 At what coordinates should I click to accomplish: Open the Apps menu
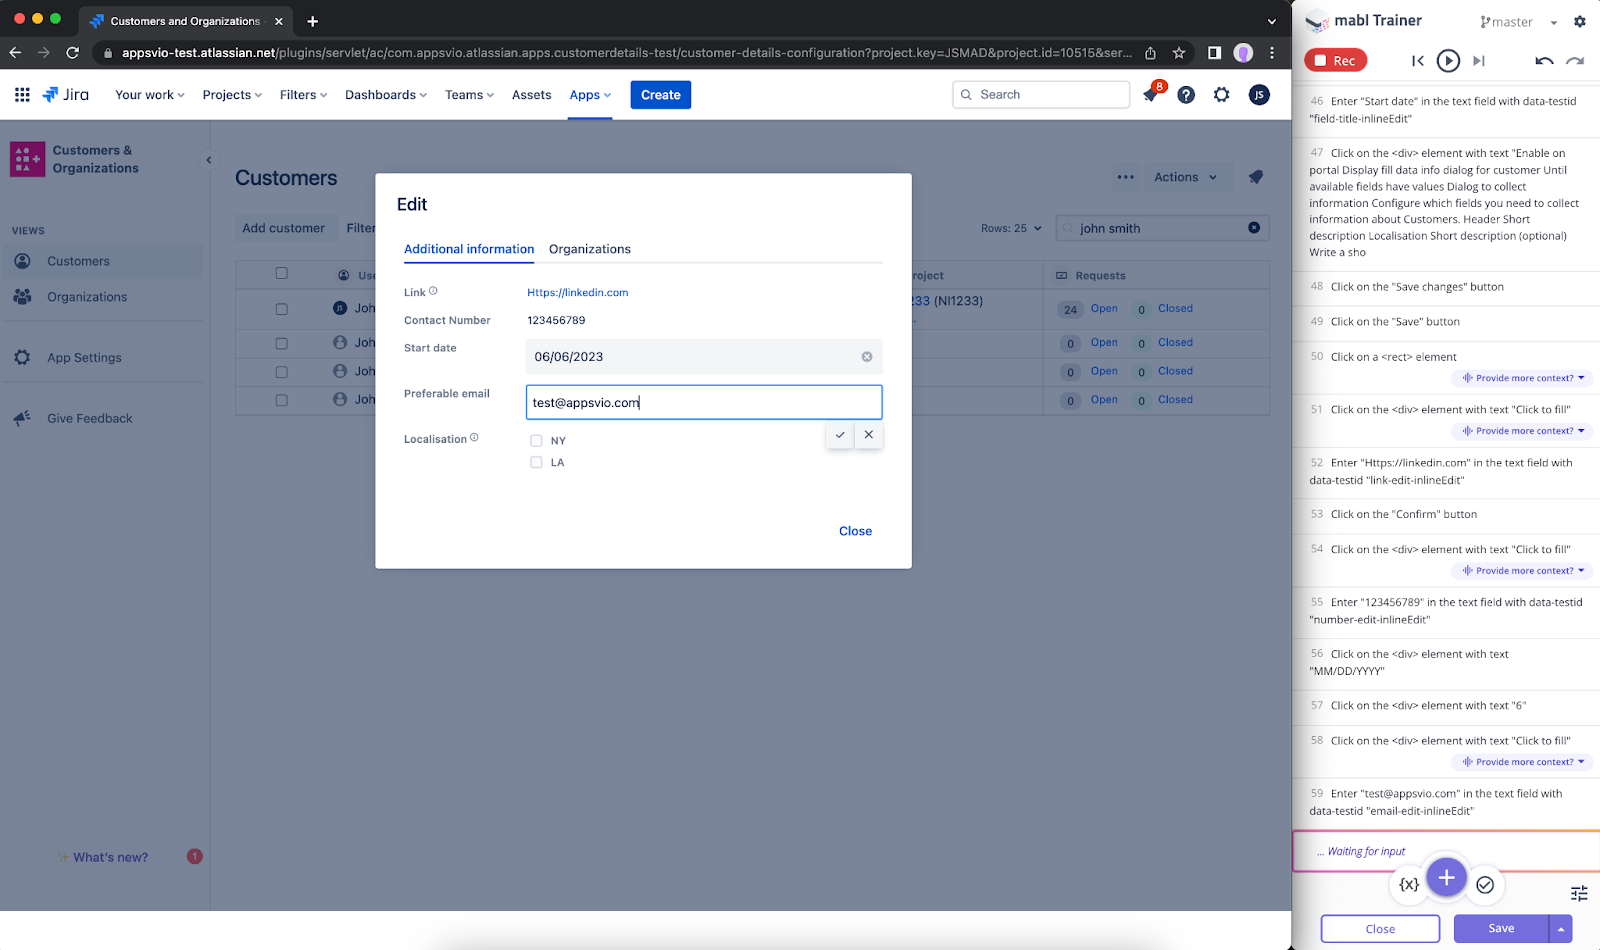[x=590, y=95]
